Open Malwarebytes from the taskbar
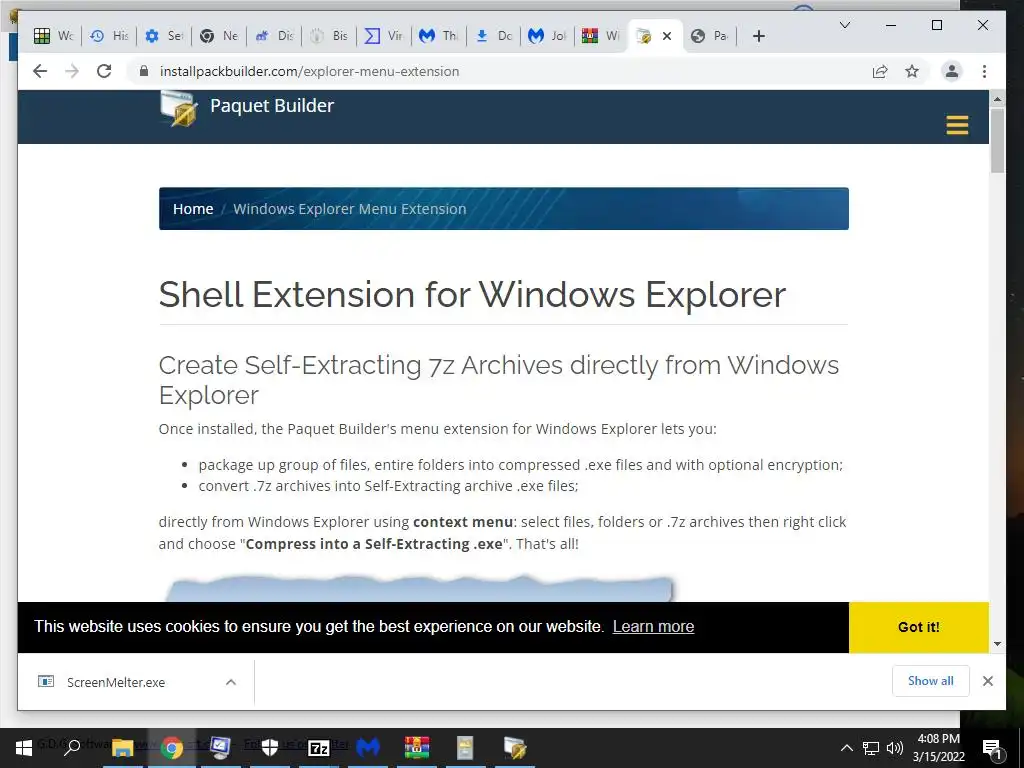The image size is (1024, 768). pyautogui.click(x=368, y=748)
